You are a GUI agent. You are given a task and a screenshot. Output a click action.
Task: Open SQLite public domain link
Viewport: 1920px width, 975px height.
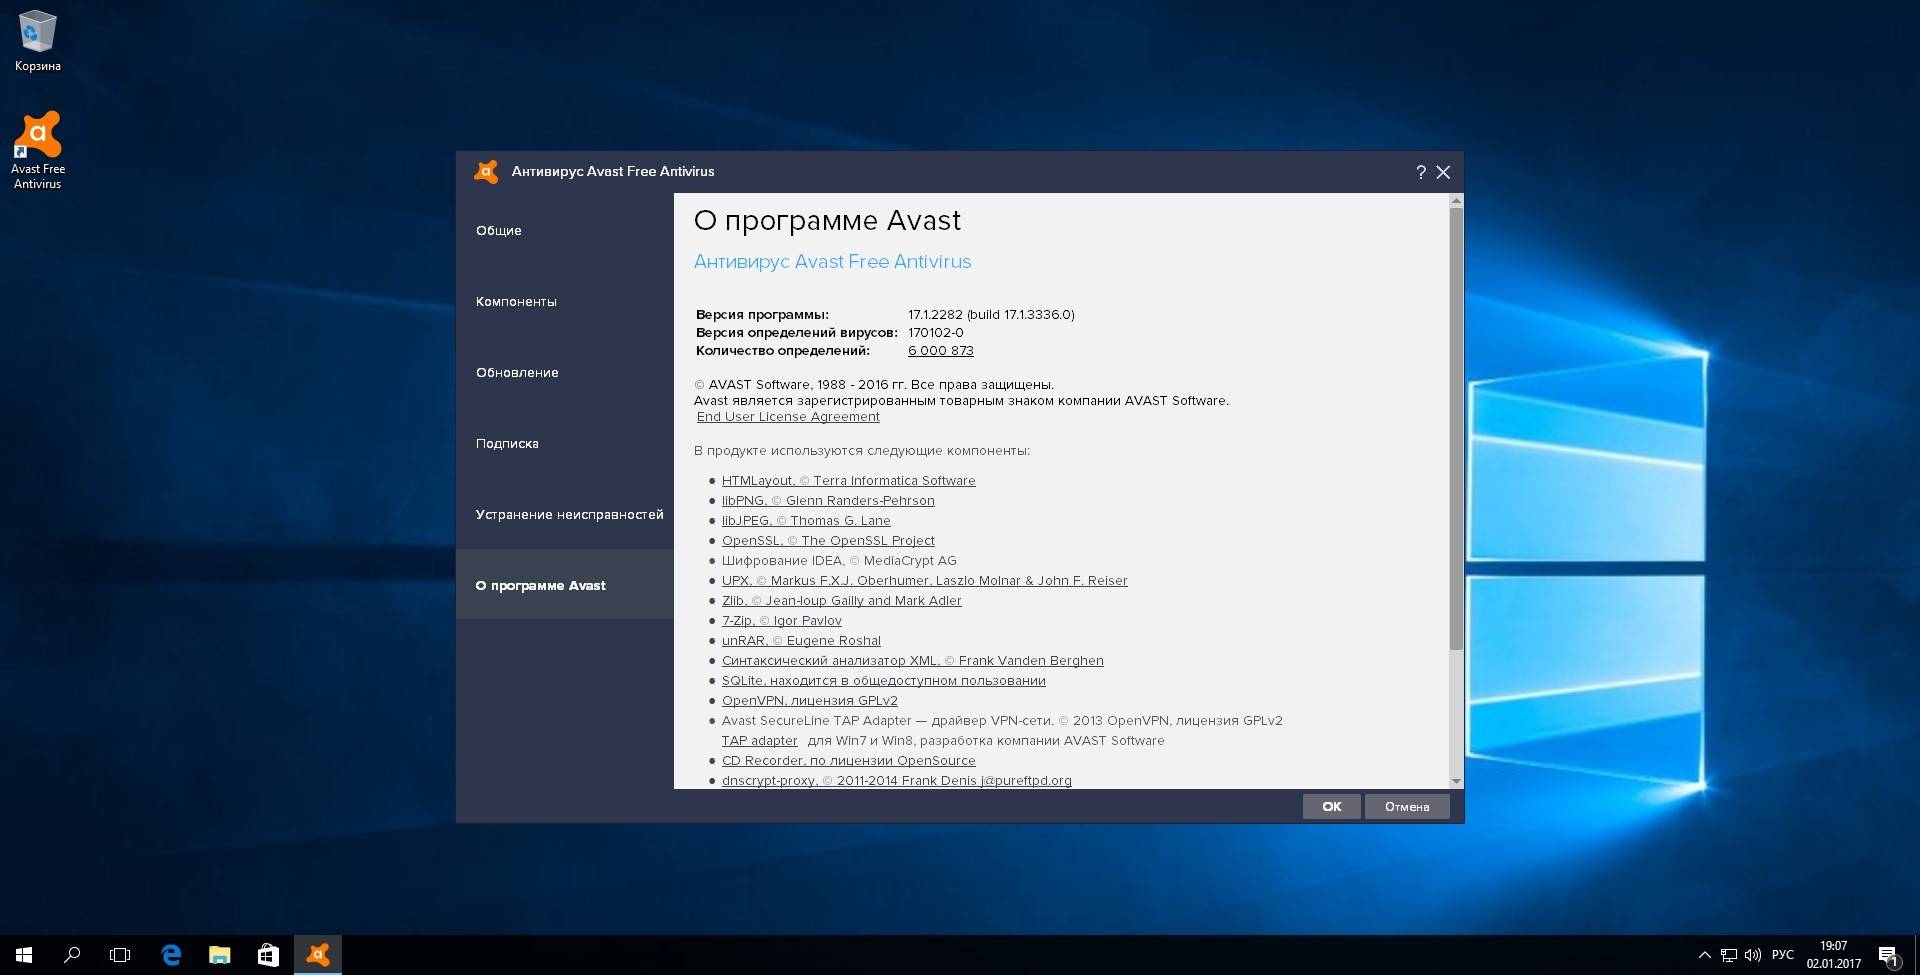pyautogui.click(x=883, y=680)
